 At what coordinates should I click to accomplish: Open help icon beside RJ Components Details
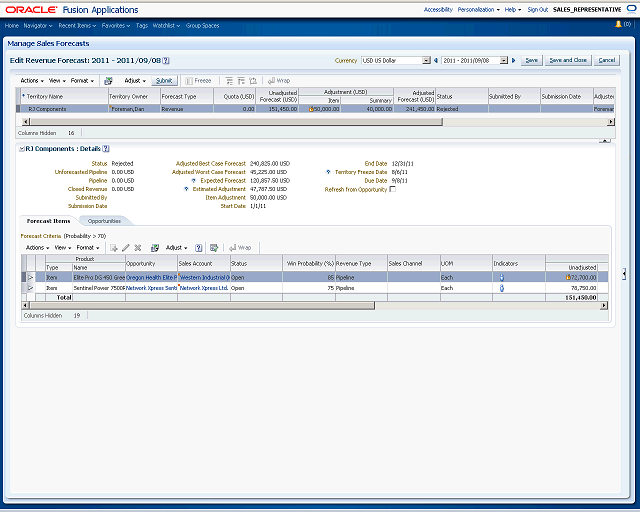point(106,149)
